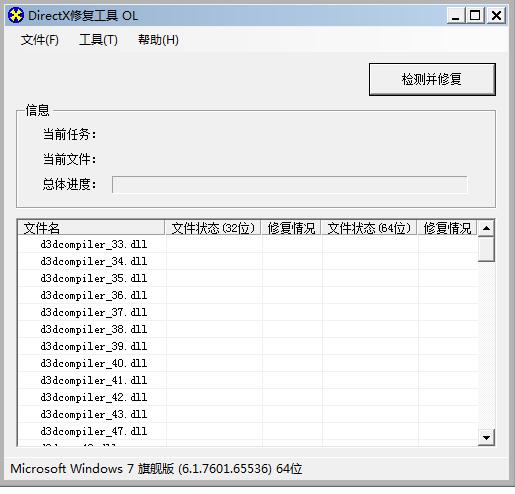Click the DirectX repair tool title icon
Viewport: 515px width, 494px height.
click(16, 15)
